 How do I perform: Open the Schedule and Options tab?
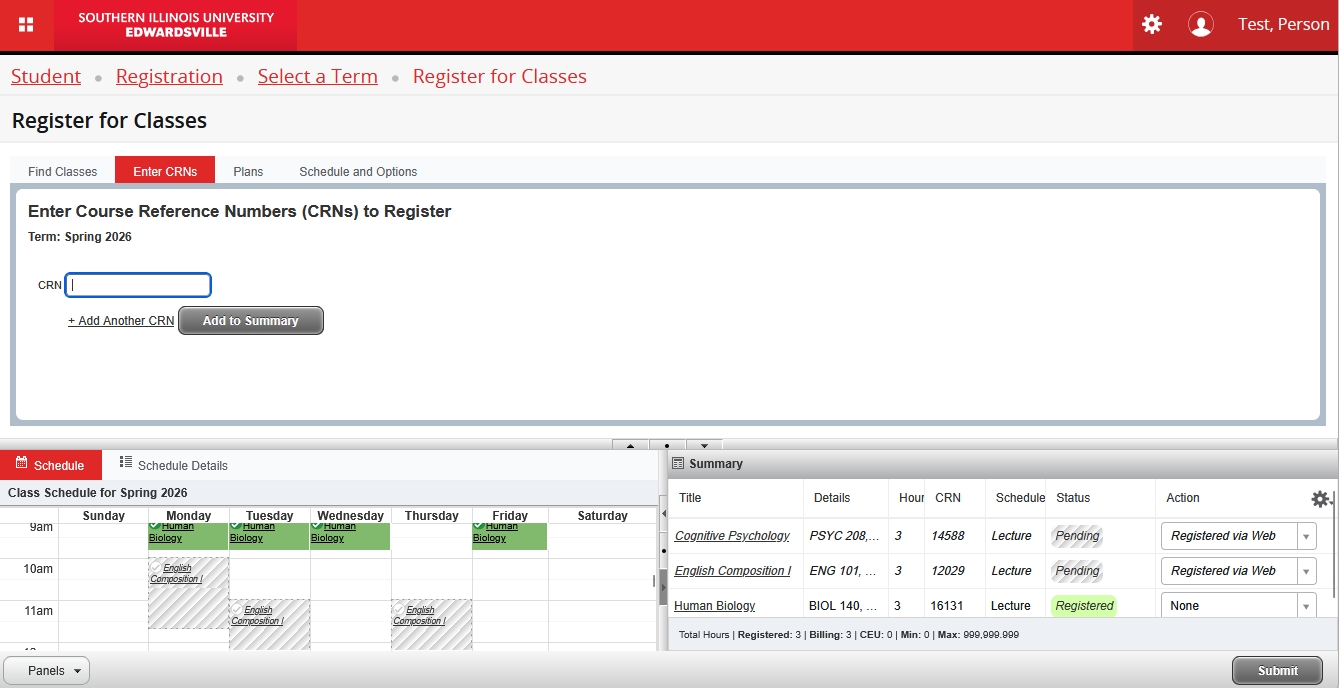[x=358, y=171]
